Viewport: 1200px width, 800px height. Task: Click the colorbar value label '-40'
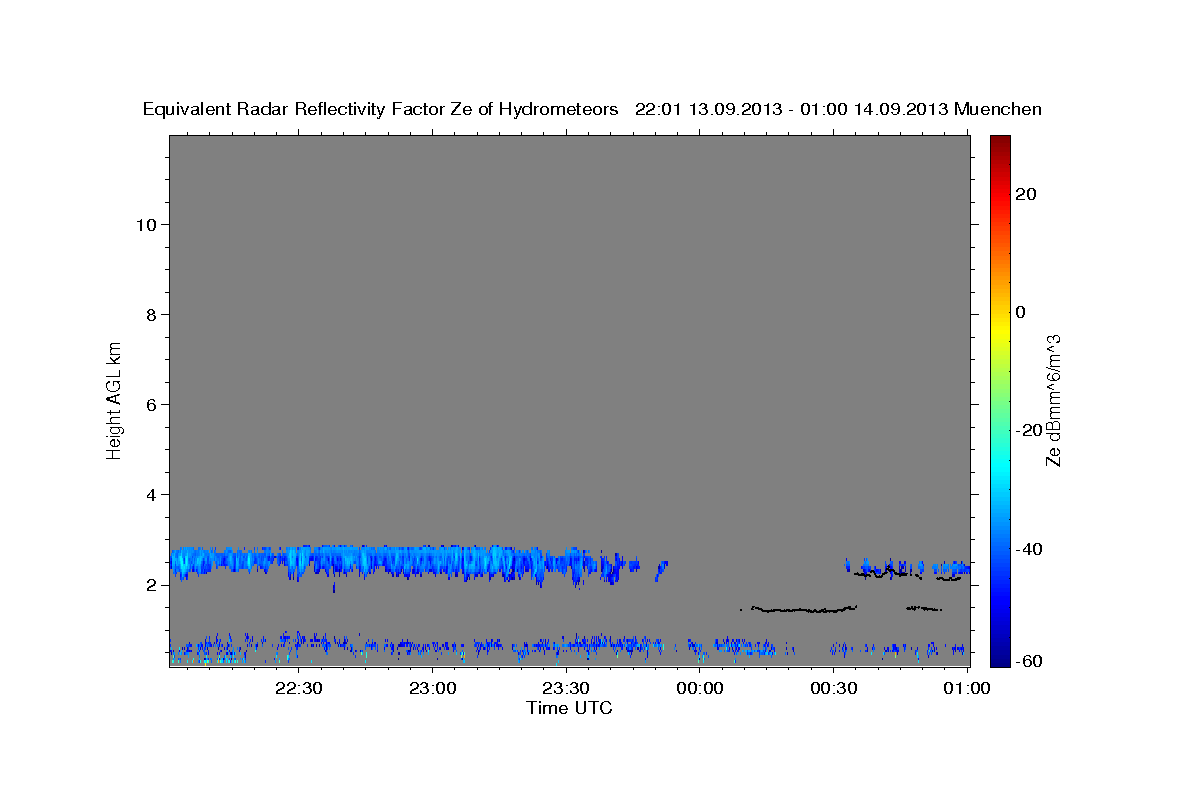(x=1030, y=548)
